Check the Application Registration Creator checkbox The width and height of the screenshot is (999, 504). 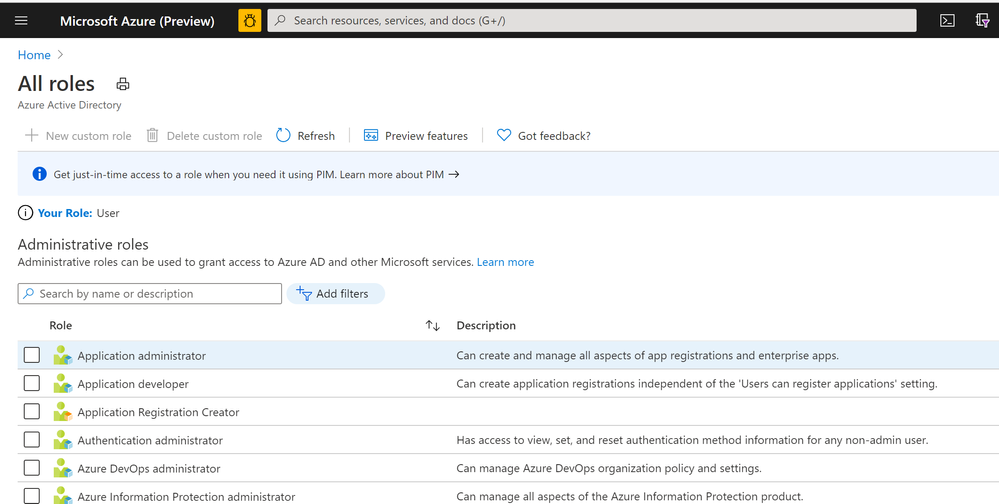(x=32, y=411)
